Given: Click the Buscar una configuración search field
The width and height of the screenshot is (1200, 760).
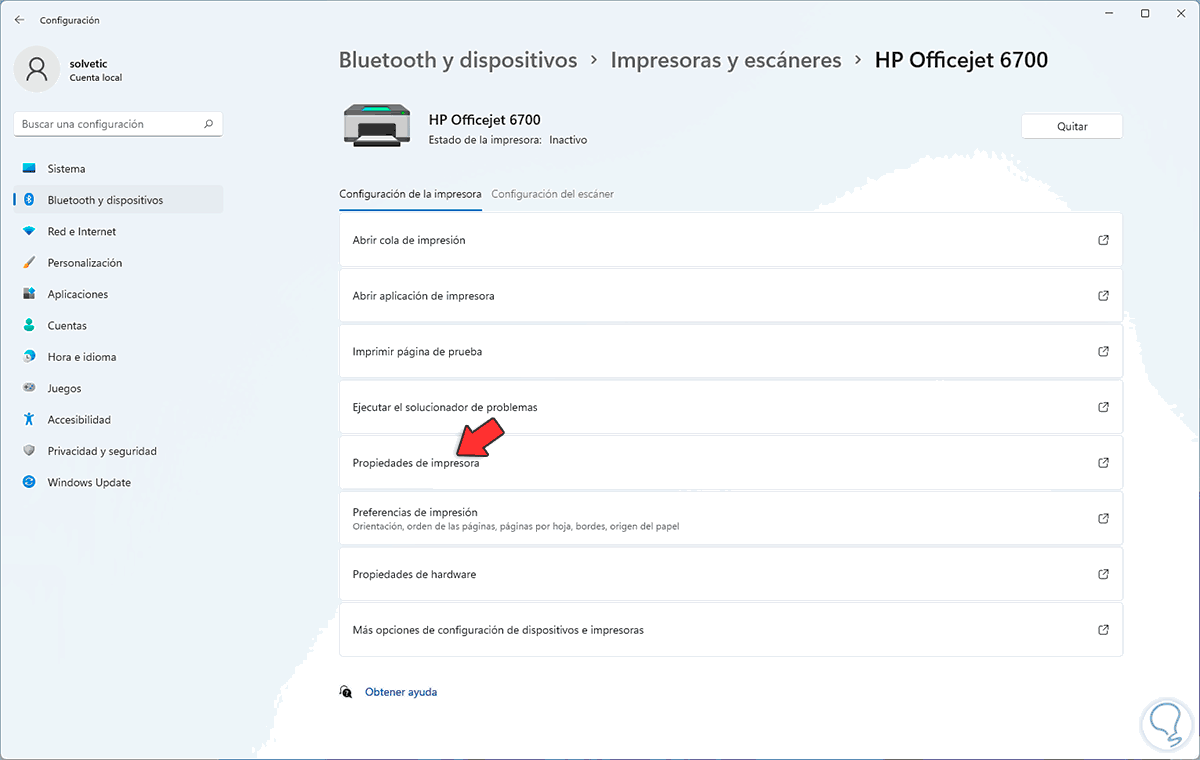Looking at the screenshot, I should point(118,124).
